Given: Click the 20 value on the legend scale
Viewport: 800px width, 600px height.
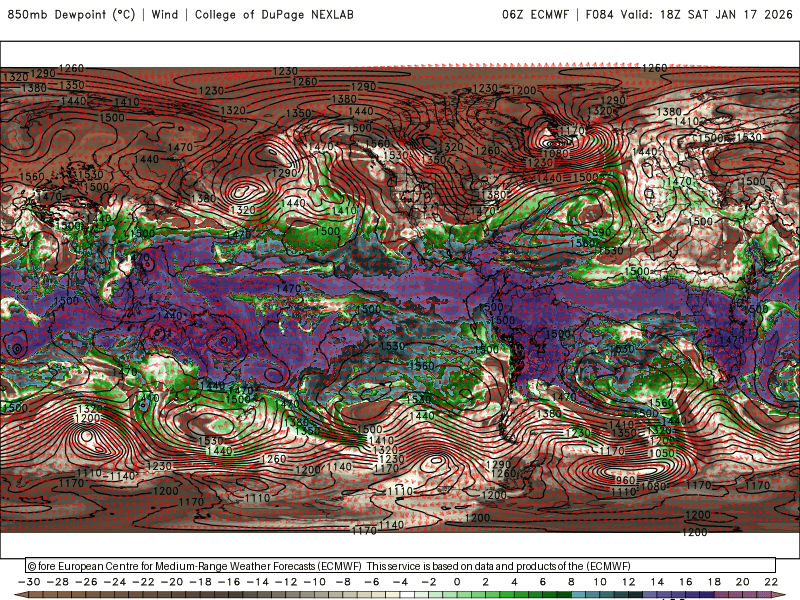Looking at the screenshot, I should pos(743,582).
